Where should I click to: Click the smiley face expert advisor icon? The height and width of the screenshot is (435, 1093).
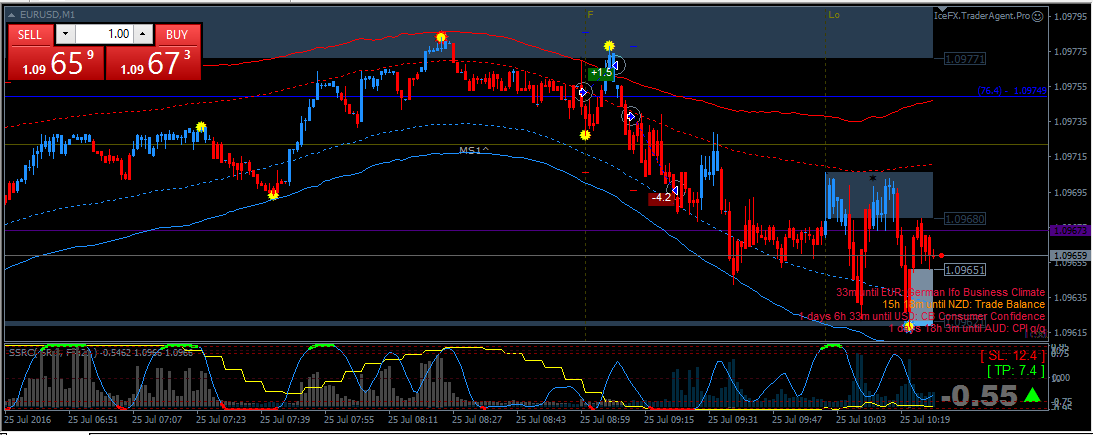tap(1037, 15)
